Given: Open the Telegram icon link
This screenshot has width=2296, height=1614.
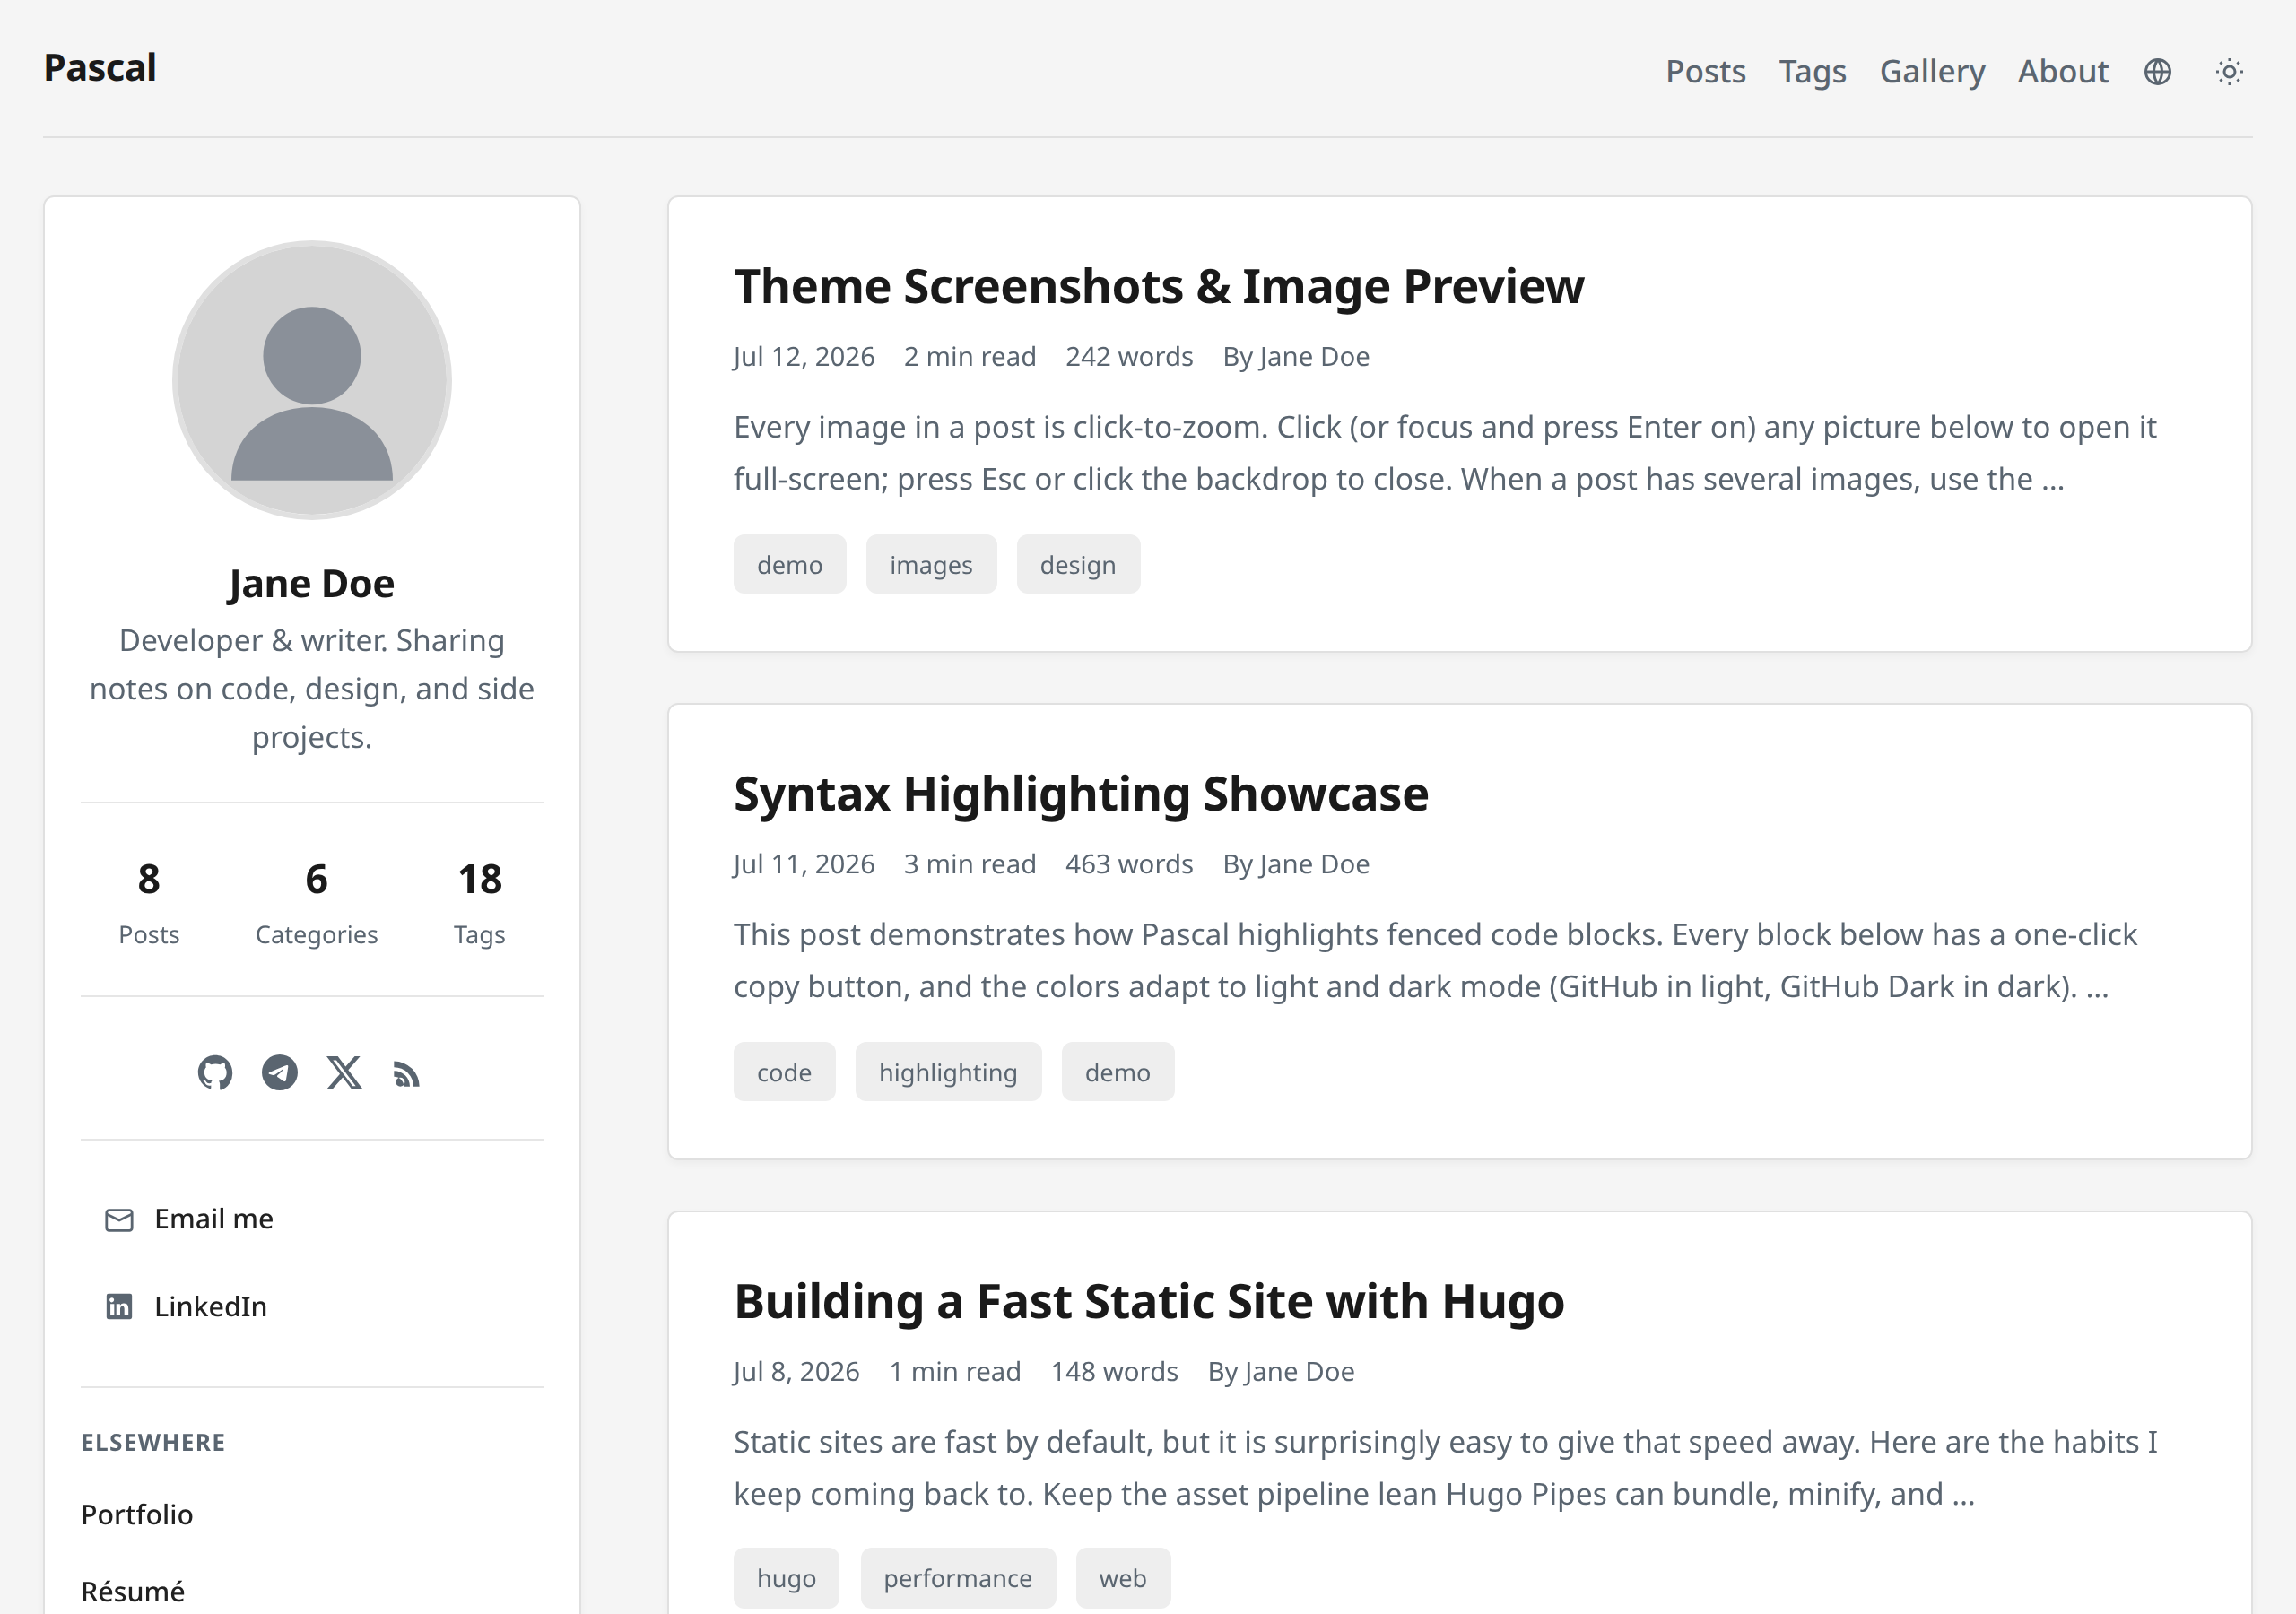Looking at the screenshot, I should [x=280, y=1073].
